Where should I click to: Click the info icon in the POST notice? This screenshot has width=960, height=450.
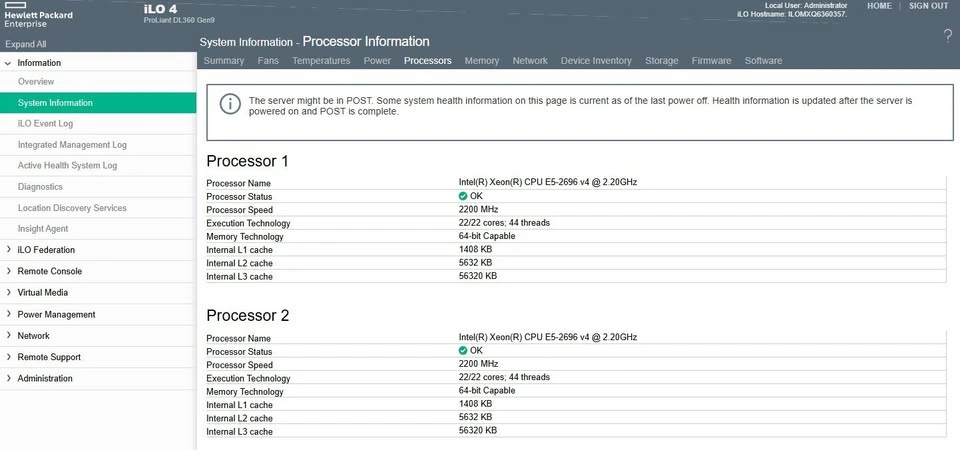click(x=230, y=104)
